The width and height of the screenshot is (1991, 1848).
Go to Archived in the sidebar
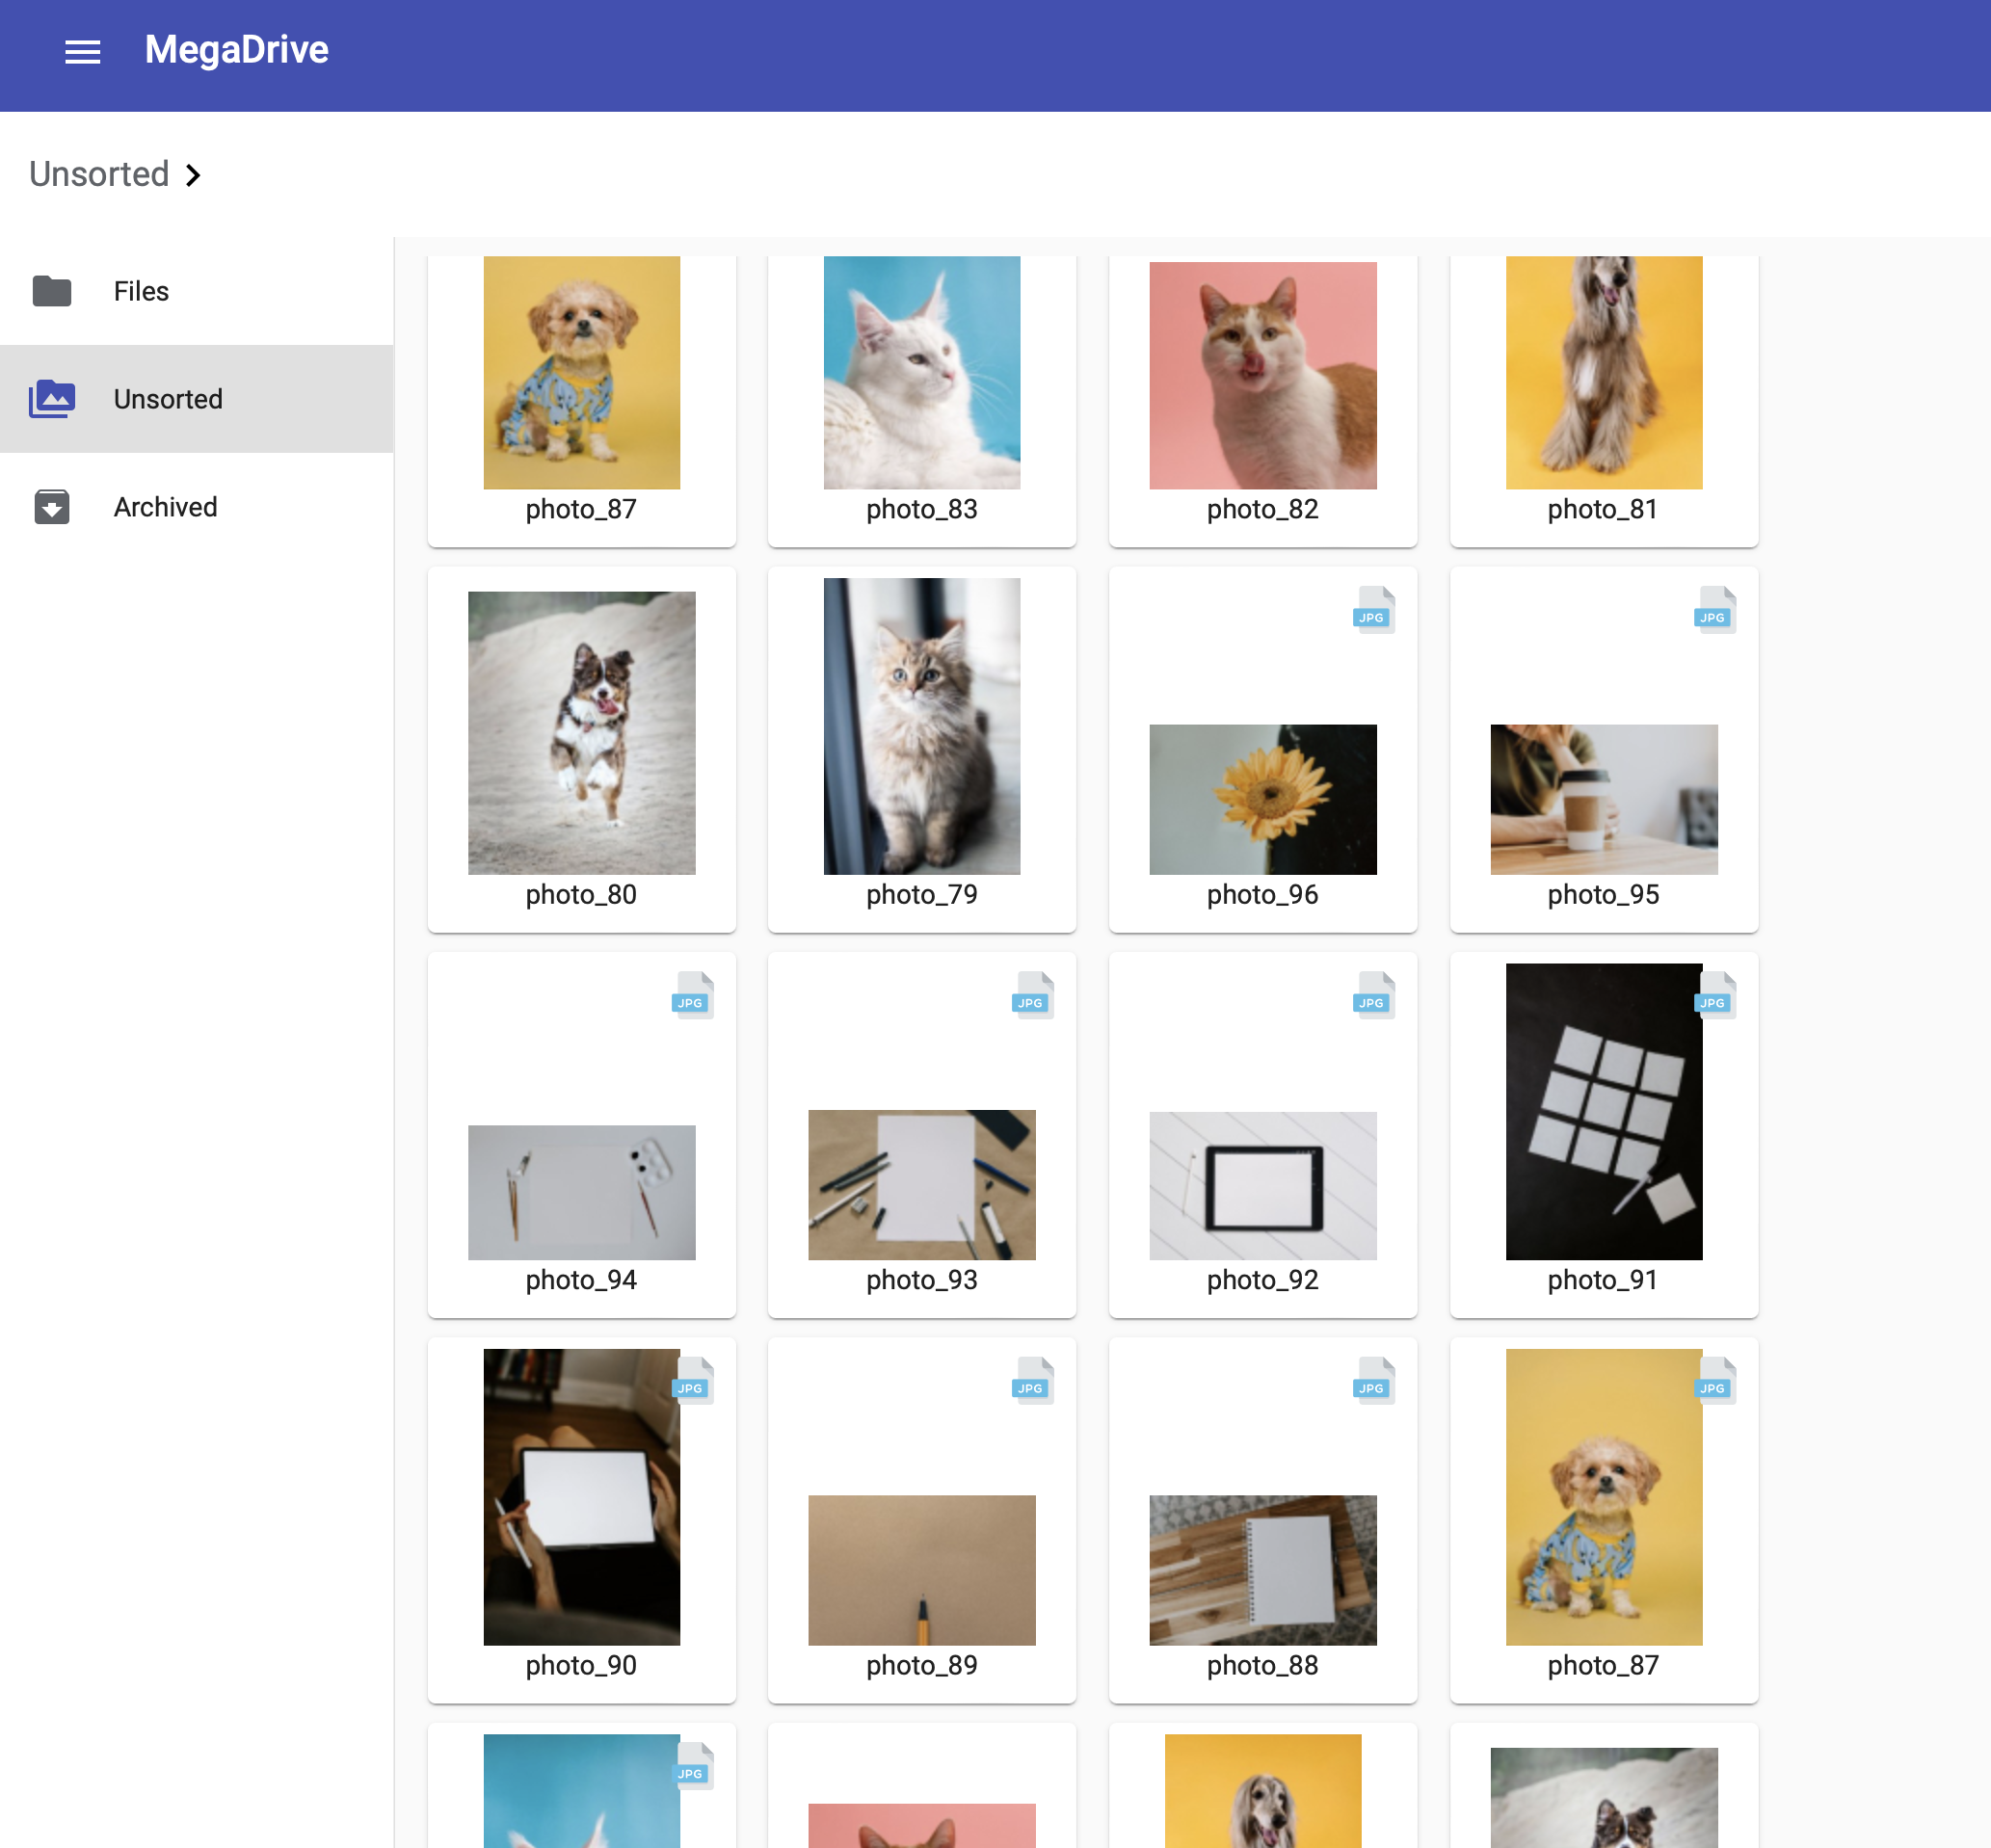197,507
